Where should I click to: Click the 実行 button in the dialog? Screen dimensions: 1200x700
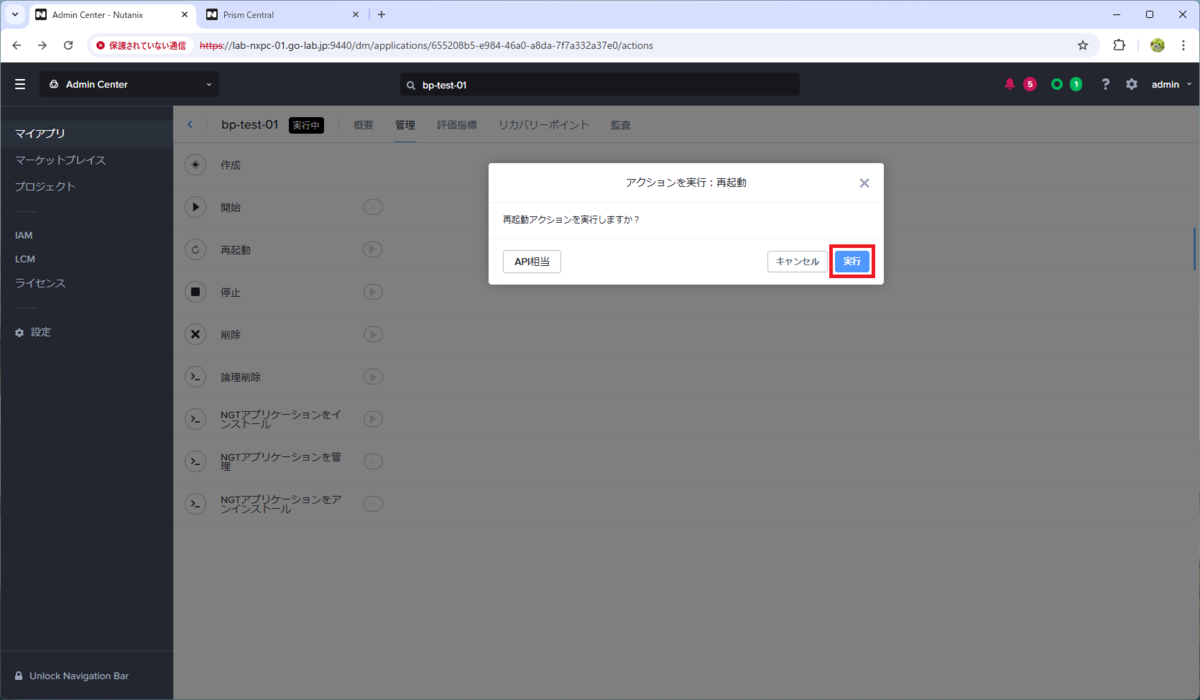[x=852, y=261]
